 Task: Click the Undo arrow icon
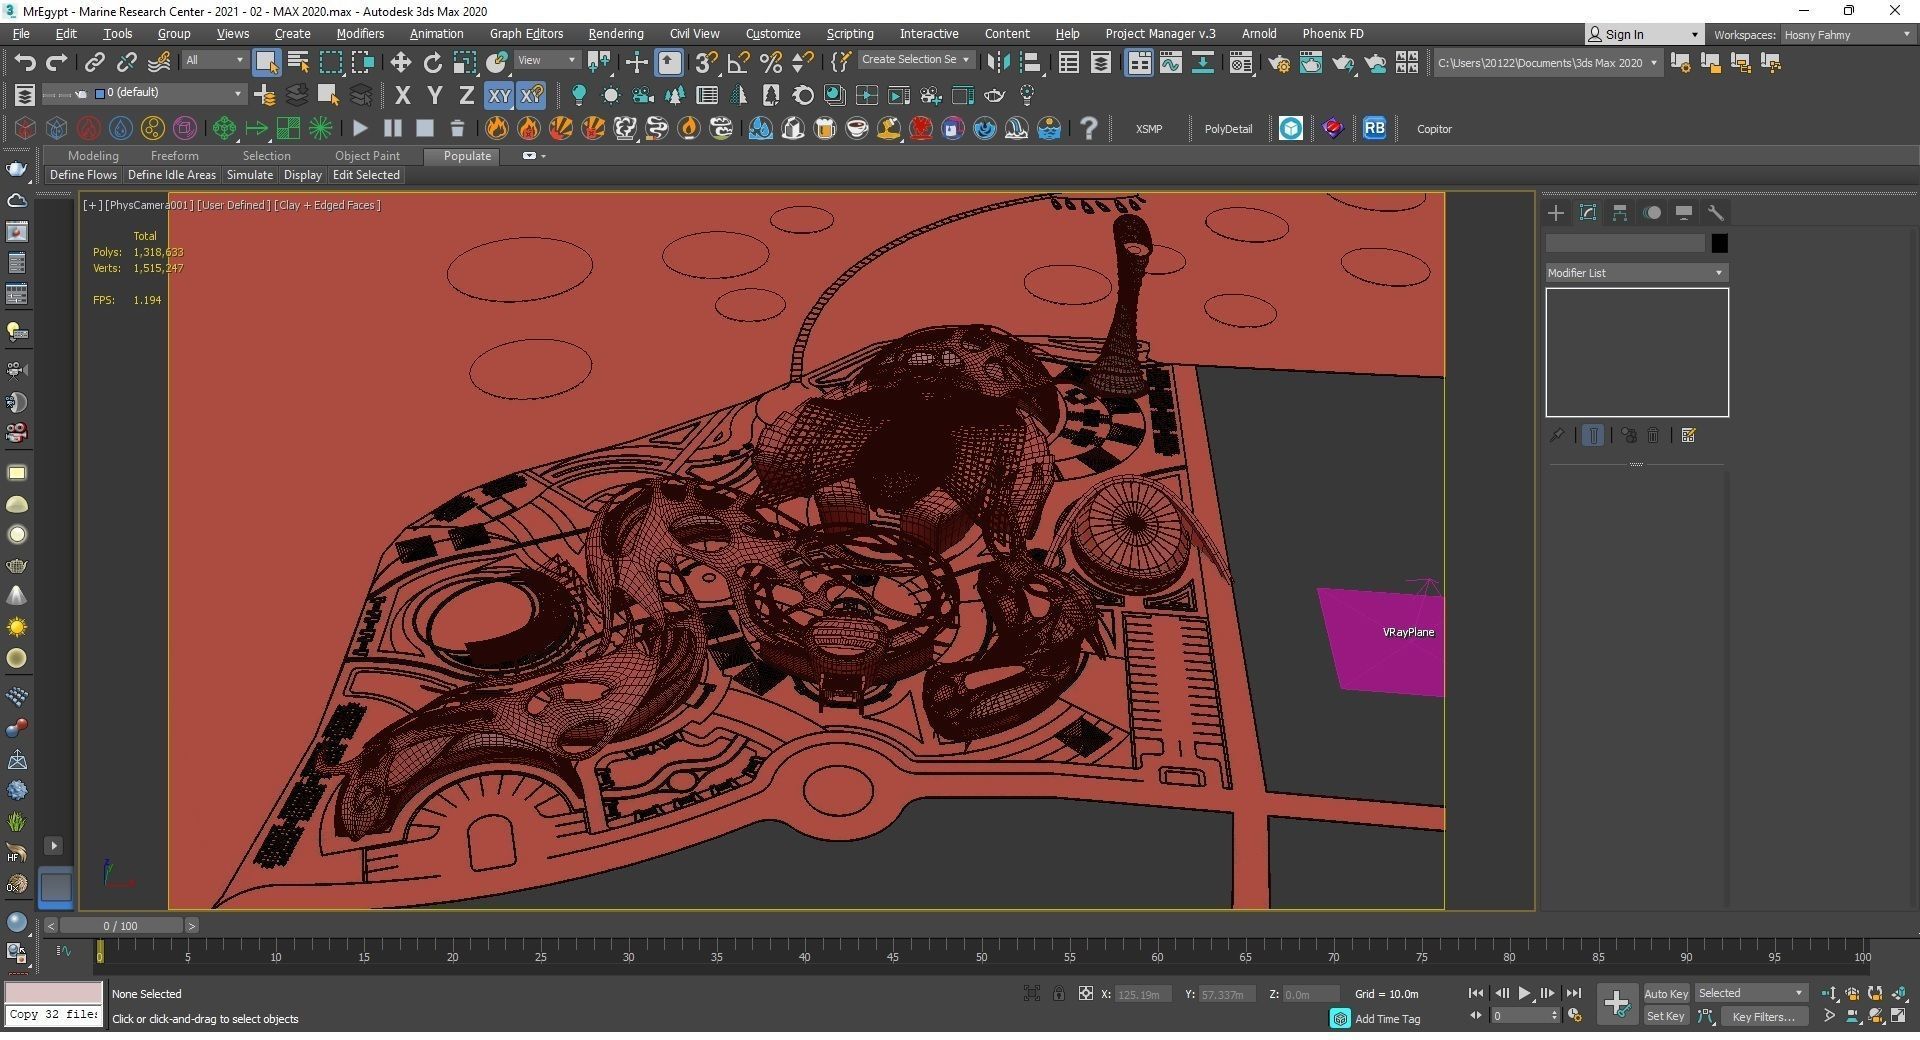(x=24, y=63)
